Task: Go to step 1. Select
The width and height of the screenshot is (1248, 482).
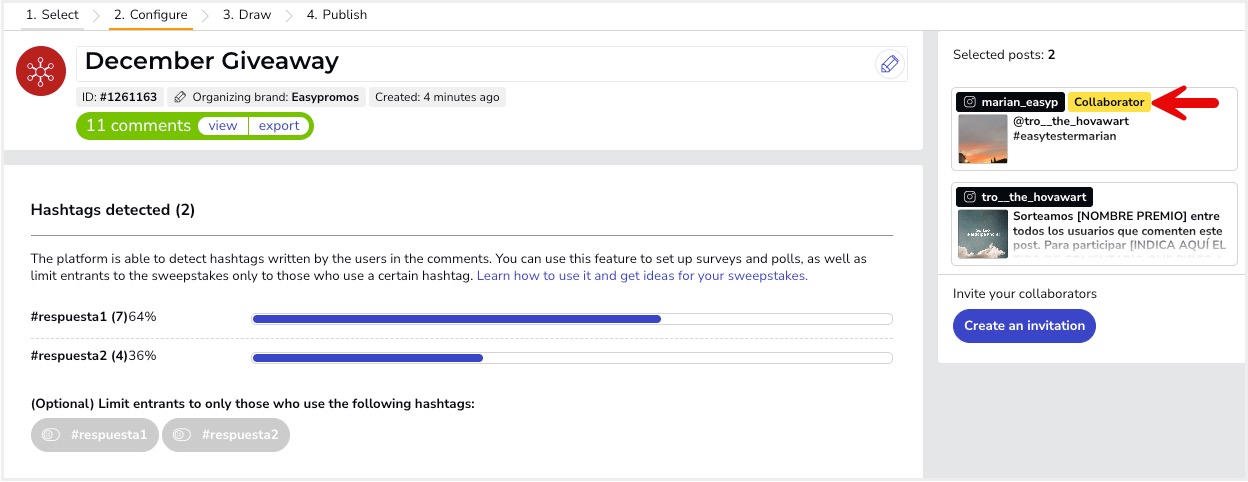Action: click(x=52, y=15)
